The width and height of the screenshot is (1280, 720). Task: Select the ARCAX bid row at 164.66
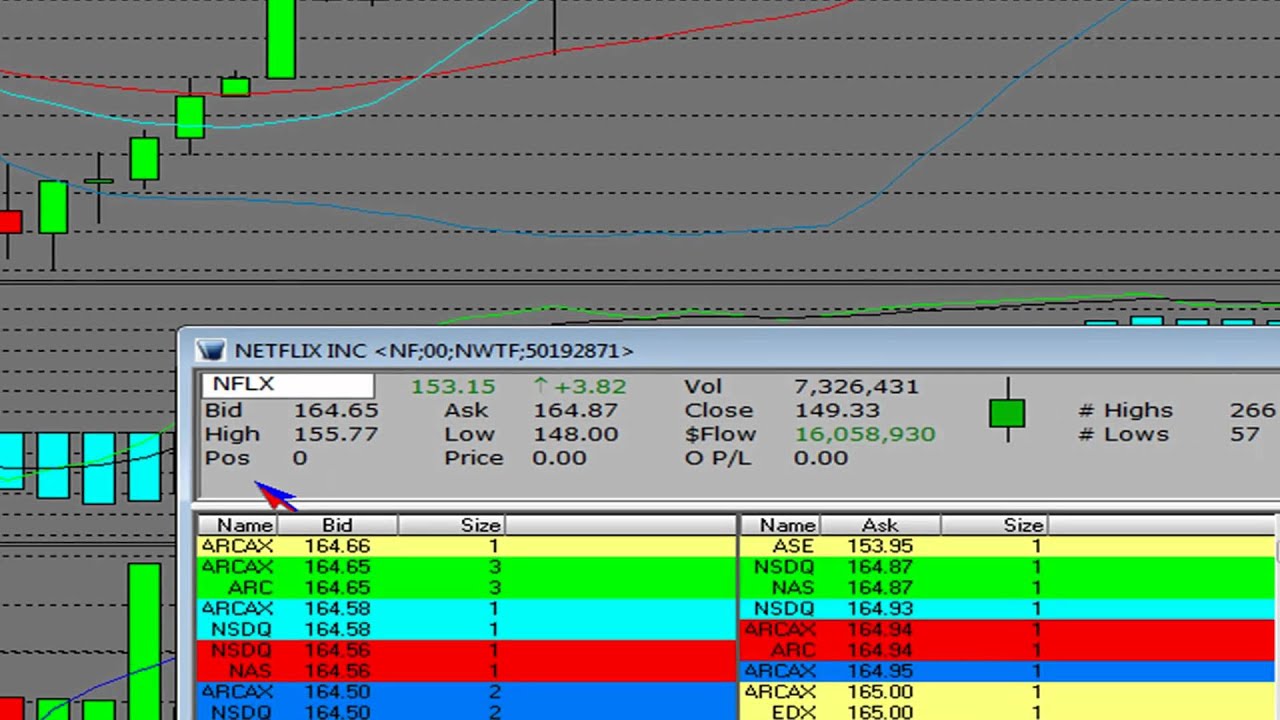click(x=466, y=546)
